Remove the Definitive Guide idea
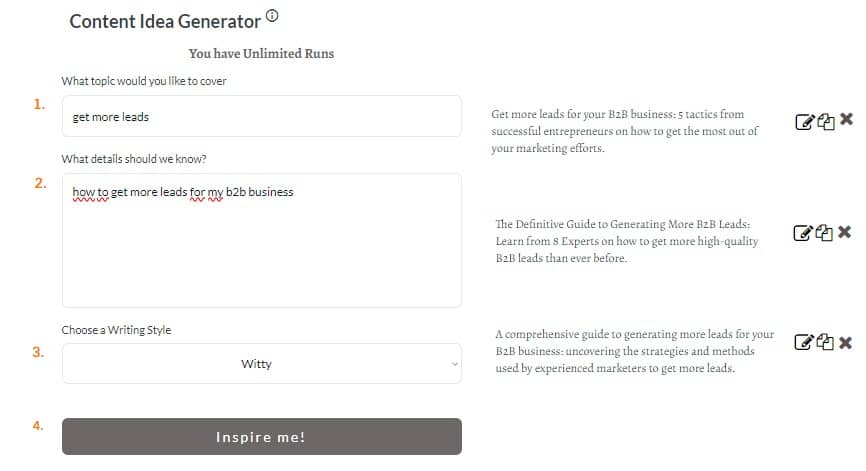The height and width of the screenshot is (471, 866). 844,231
